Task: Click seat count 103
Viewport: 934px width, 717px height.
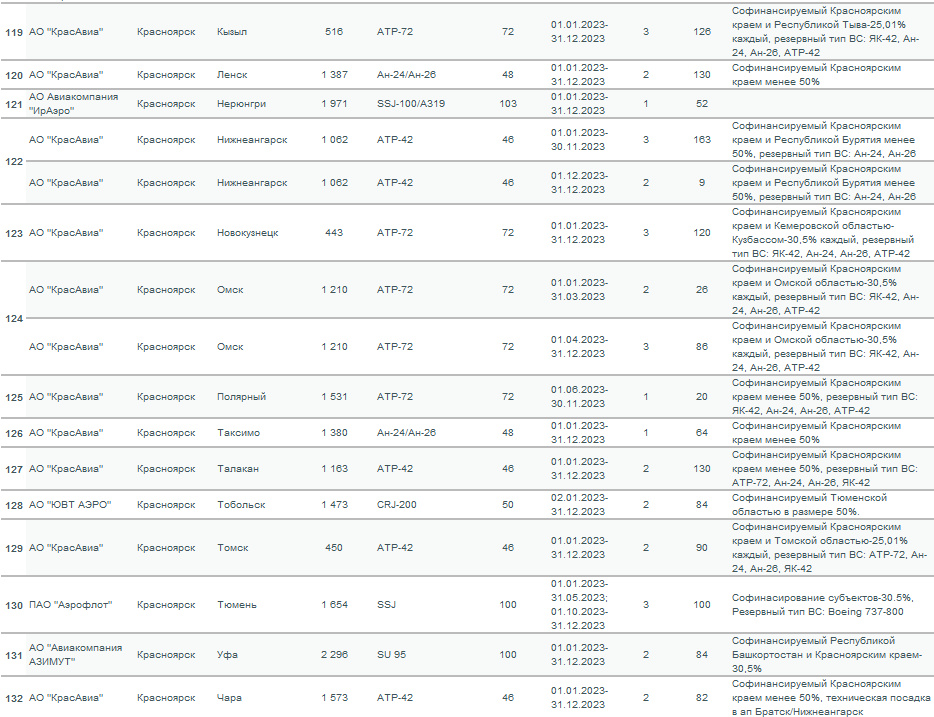Action: (x=508, y=104)
